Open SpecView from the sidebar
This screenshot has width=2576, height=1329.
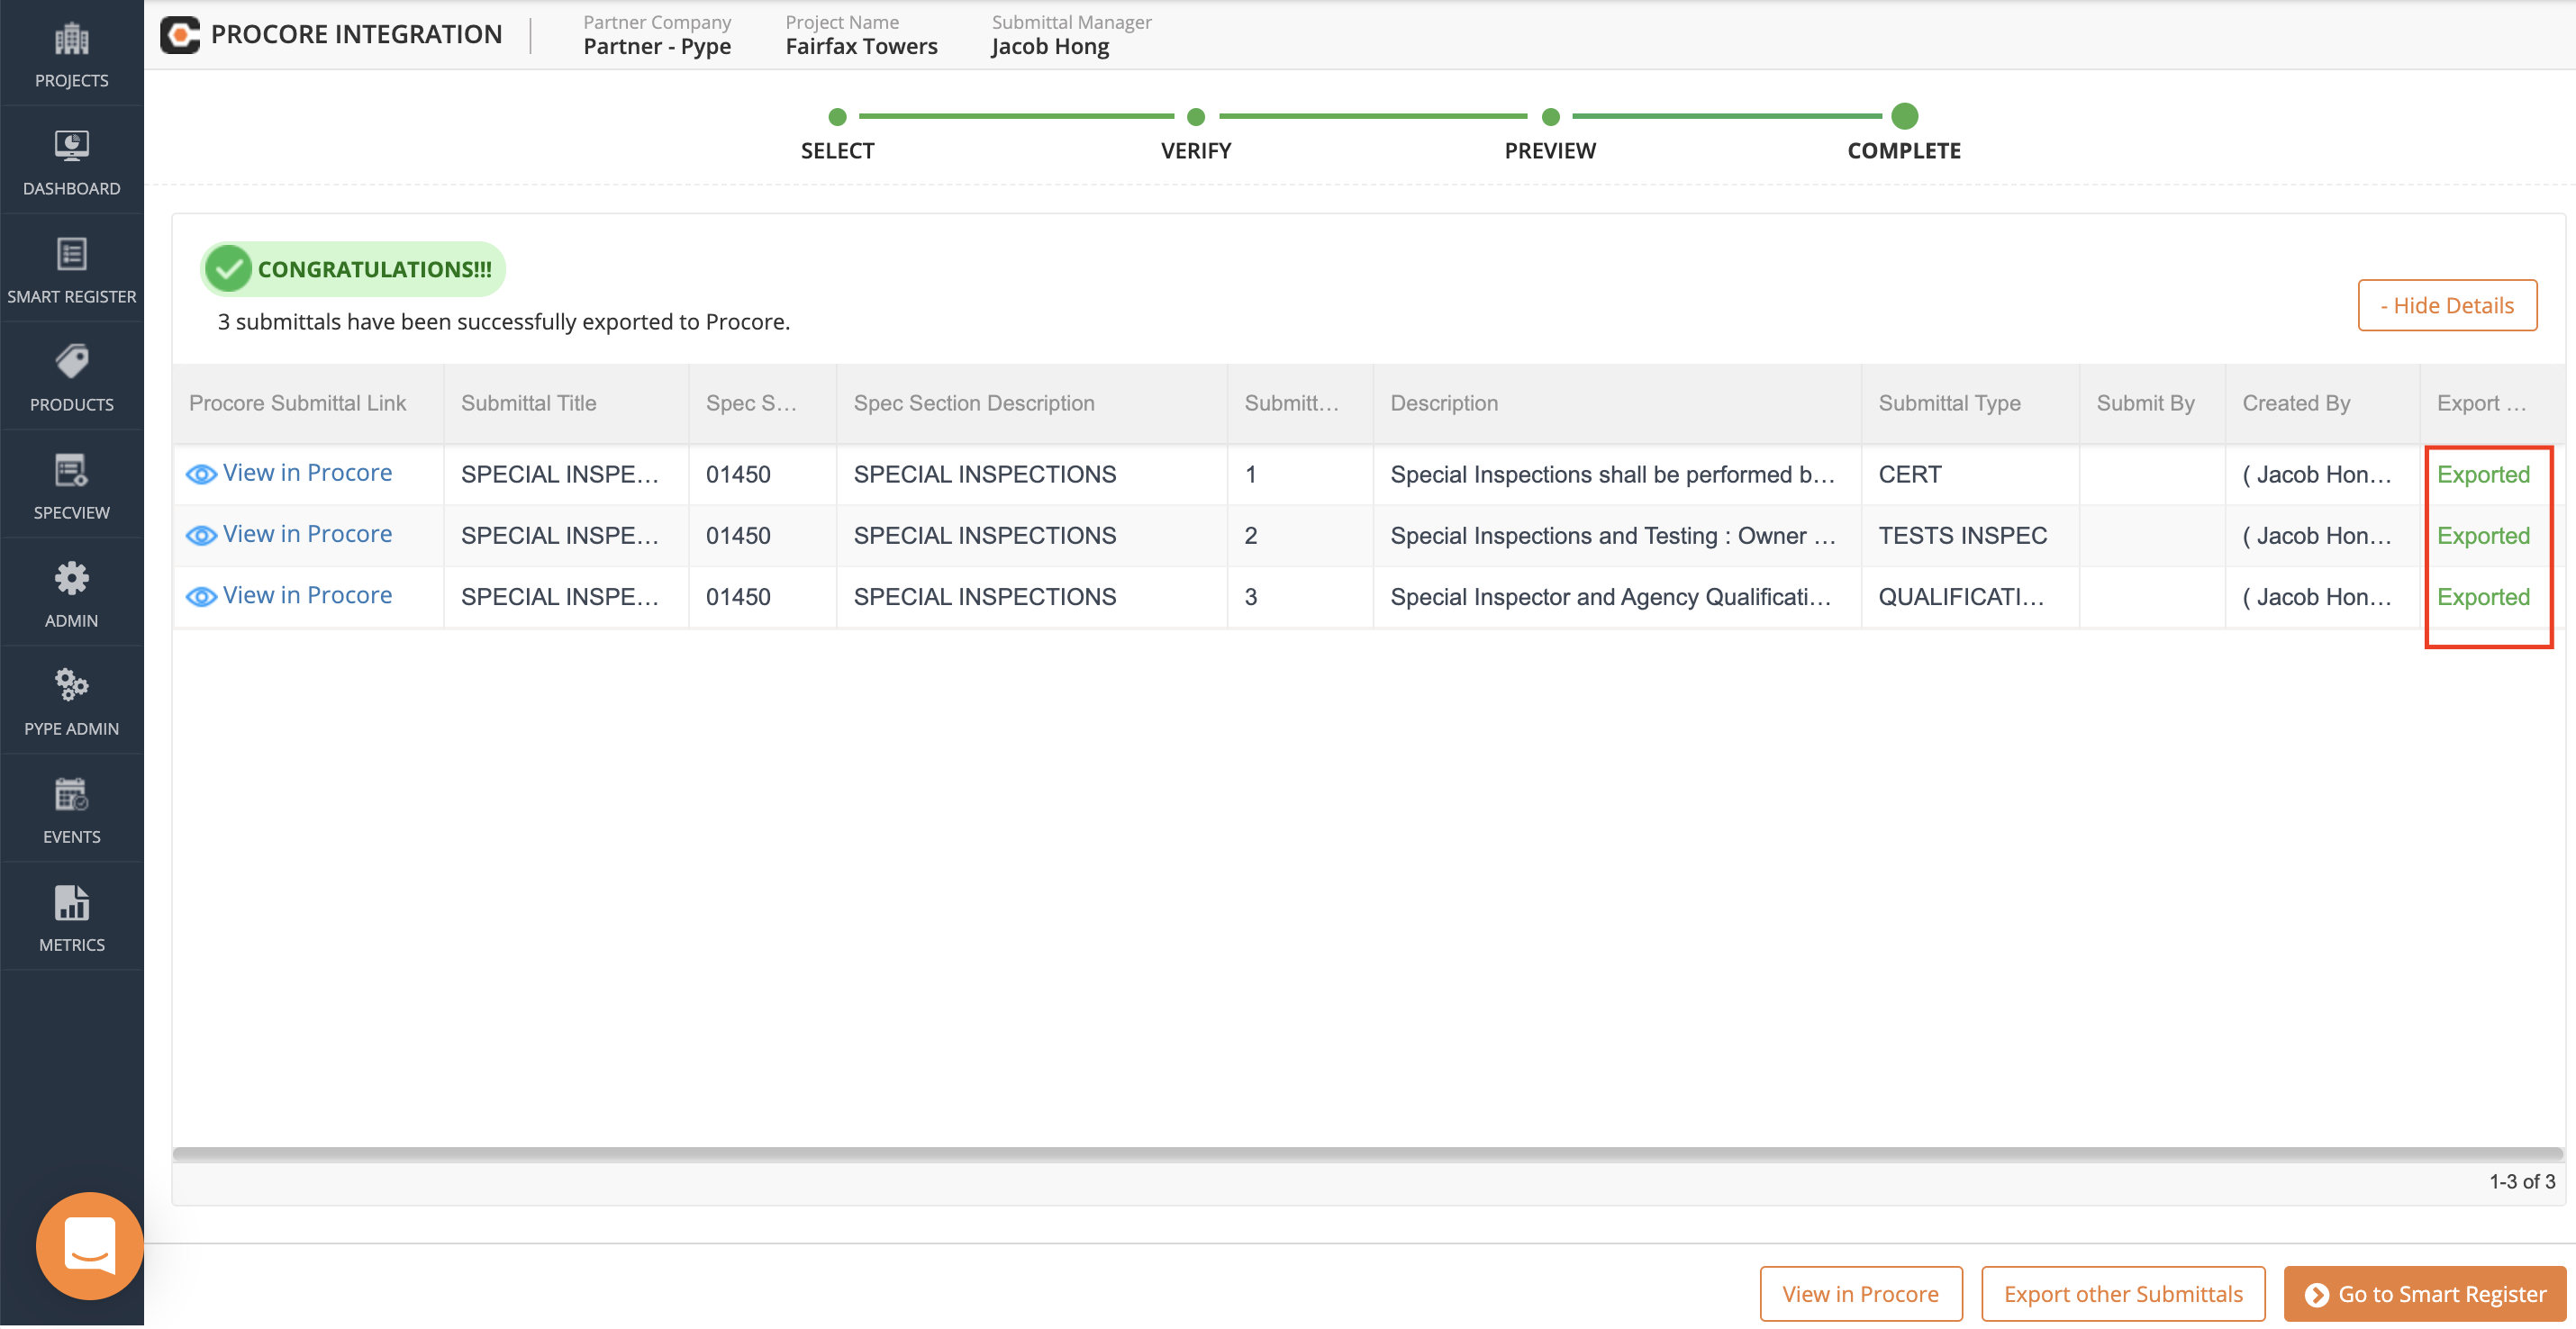pyautogui.click(x=71, y=471)
